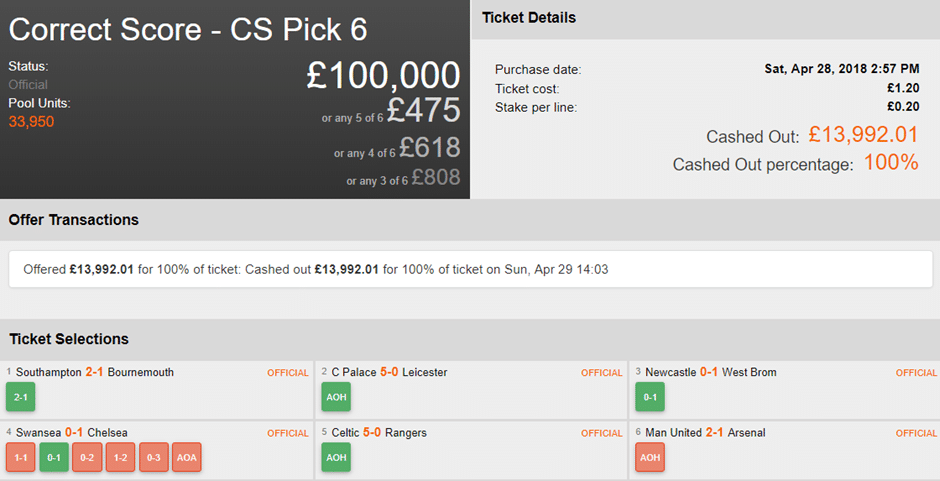940x481 pixels.
Task: Pick the 1-2 score chip for Swansea
Action: click(x=120, y=457)
